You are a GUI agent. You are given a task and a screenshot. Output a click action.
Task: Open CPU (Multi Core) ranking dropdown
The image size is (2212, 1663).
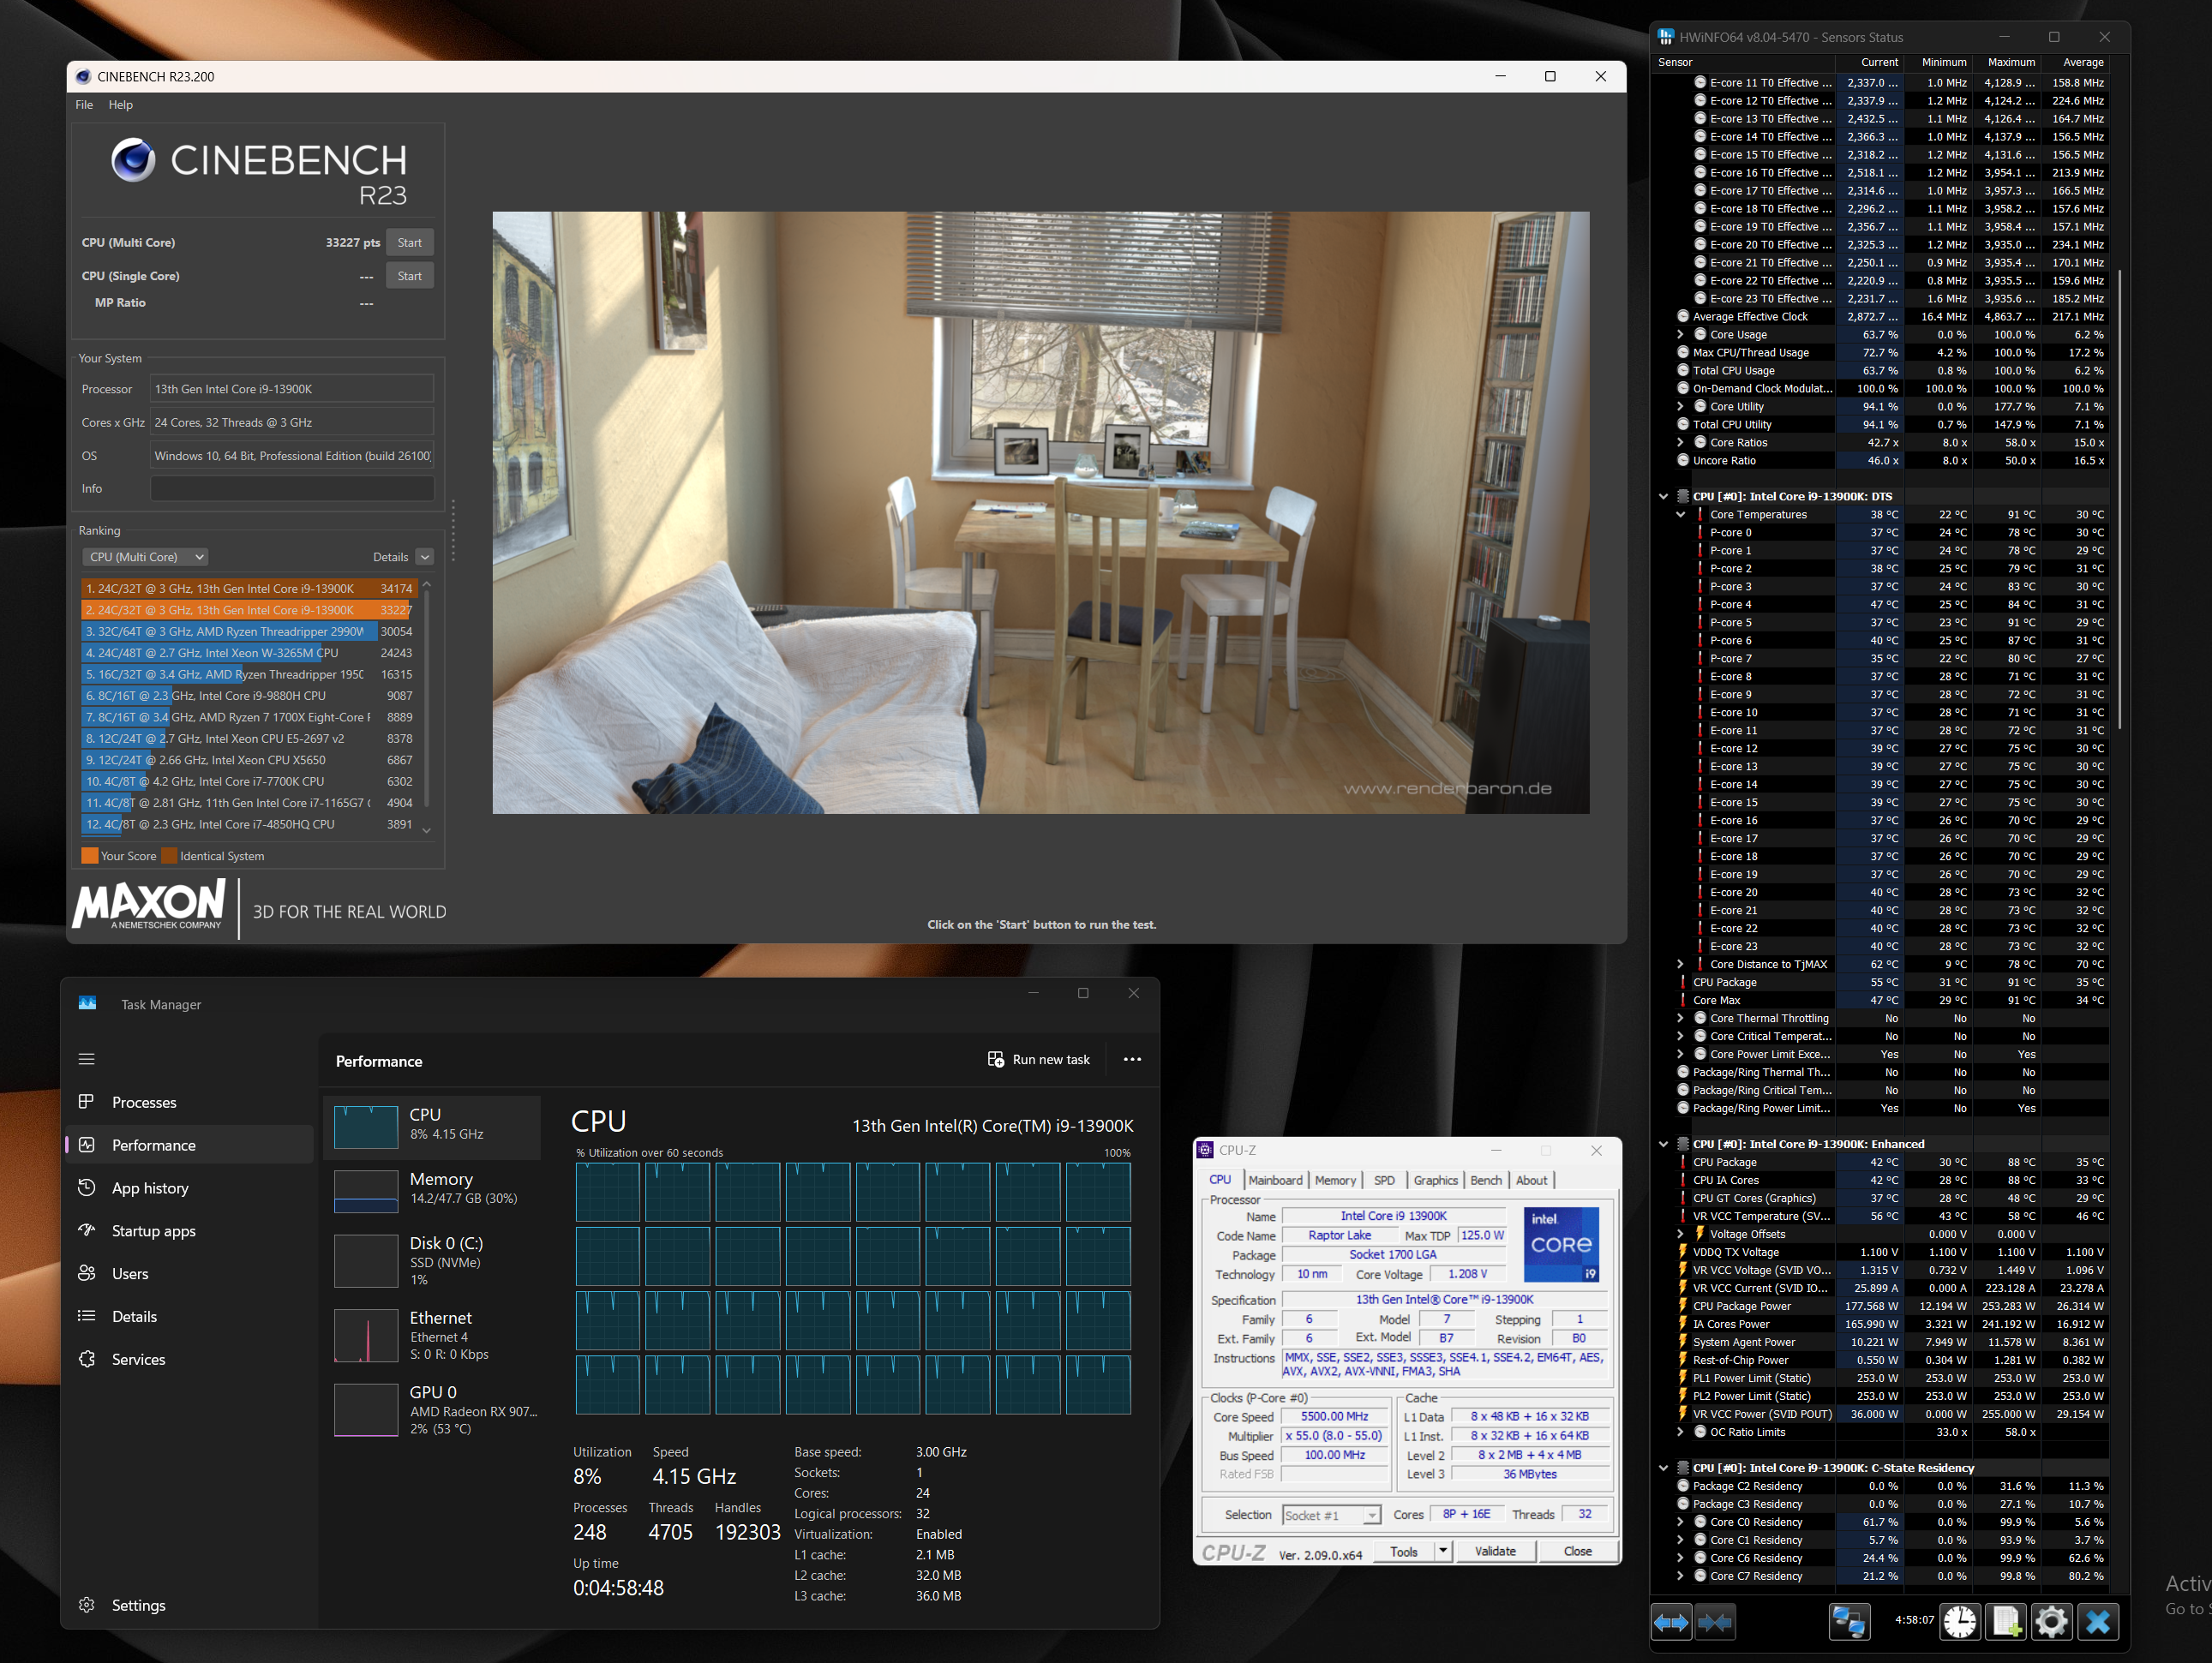145,557
